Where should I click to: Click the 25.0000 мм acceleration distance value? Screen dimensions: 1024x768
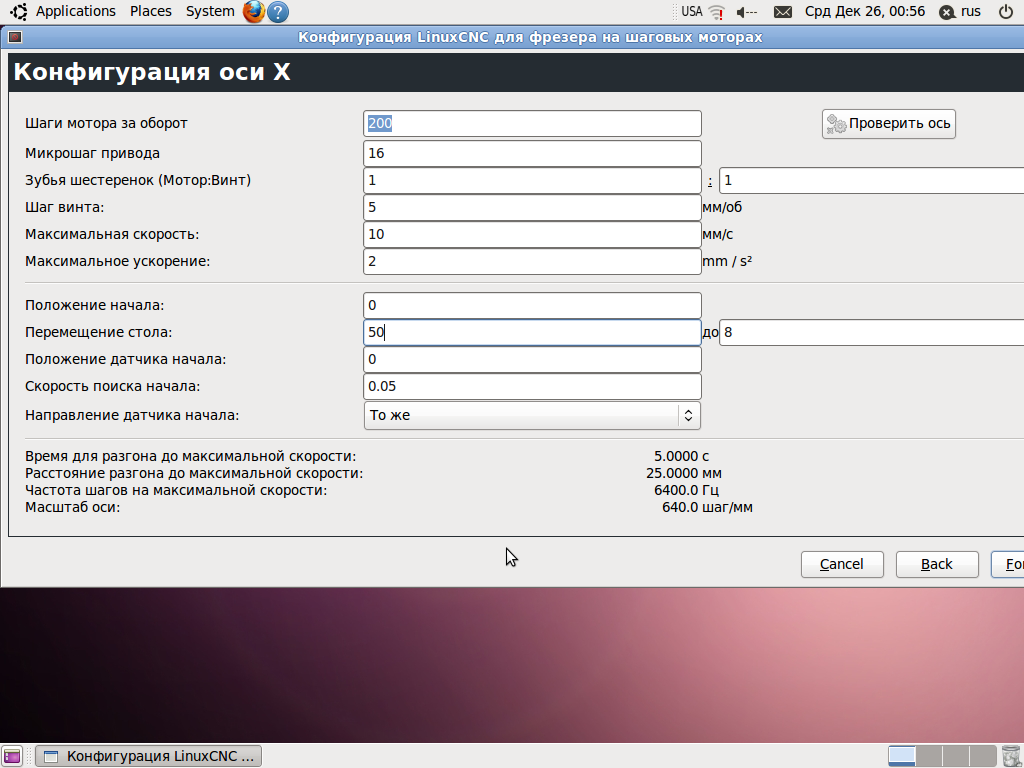684,473
